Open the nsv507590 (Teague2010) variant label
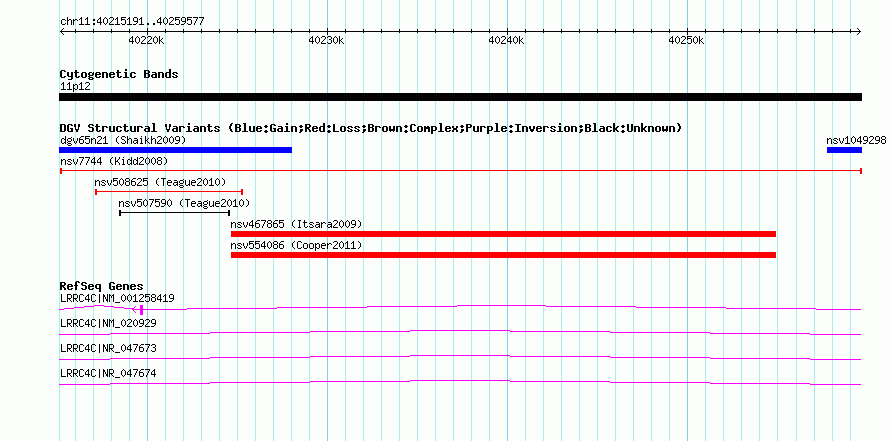The image size is (890, 441). 184,203
